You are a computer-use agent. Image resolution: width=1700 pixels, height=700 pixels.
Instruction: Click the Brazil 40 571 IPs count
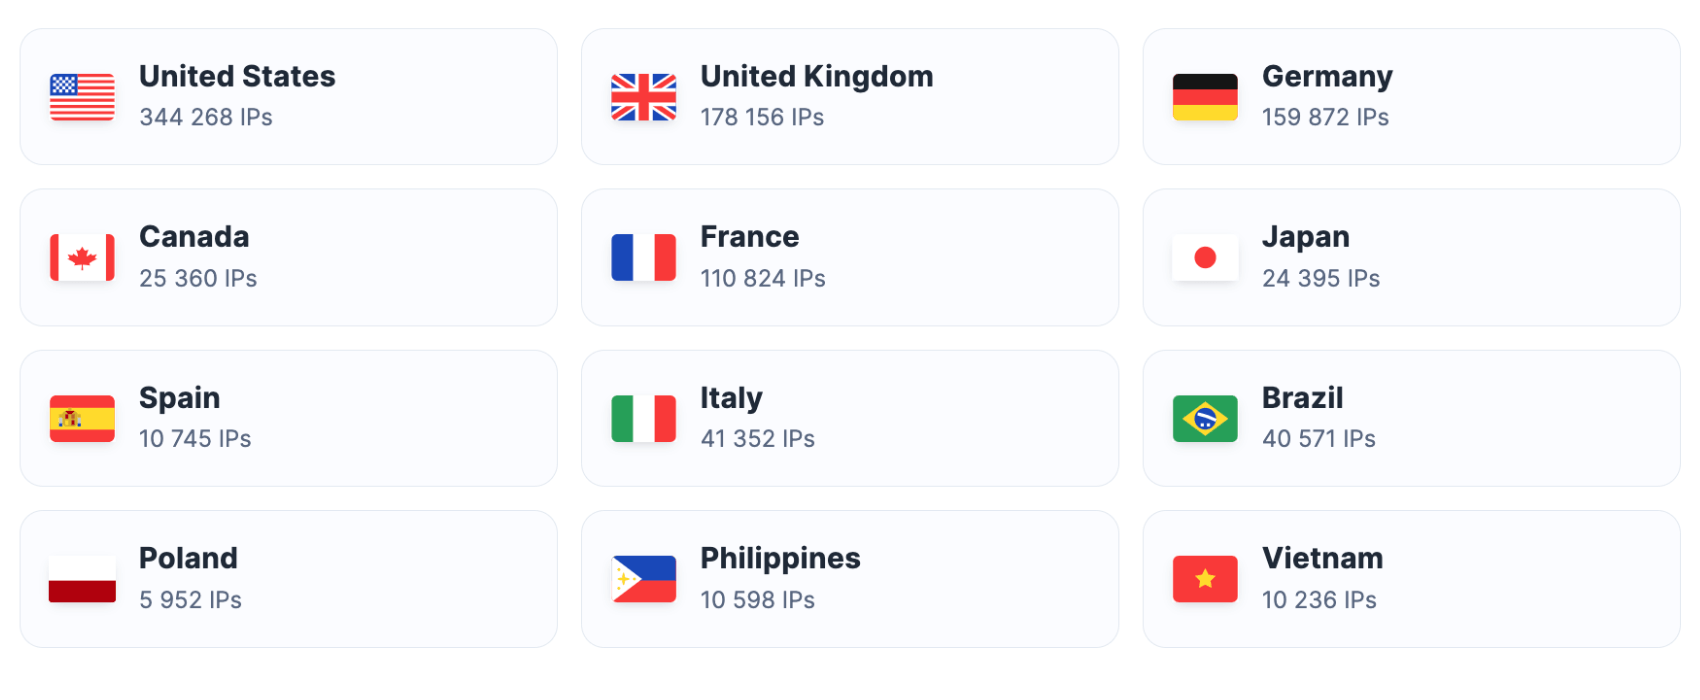pos(1319,439)
